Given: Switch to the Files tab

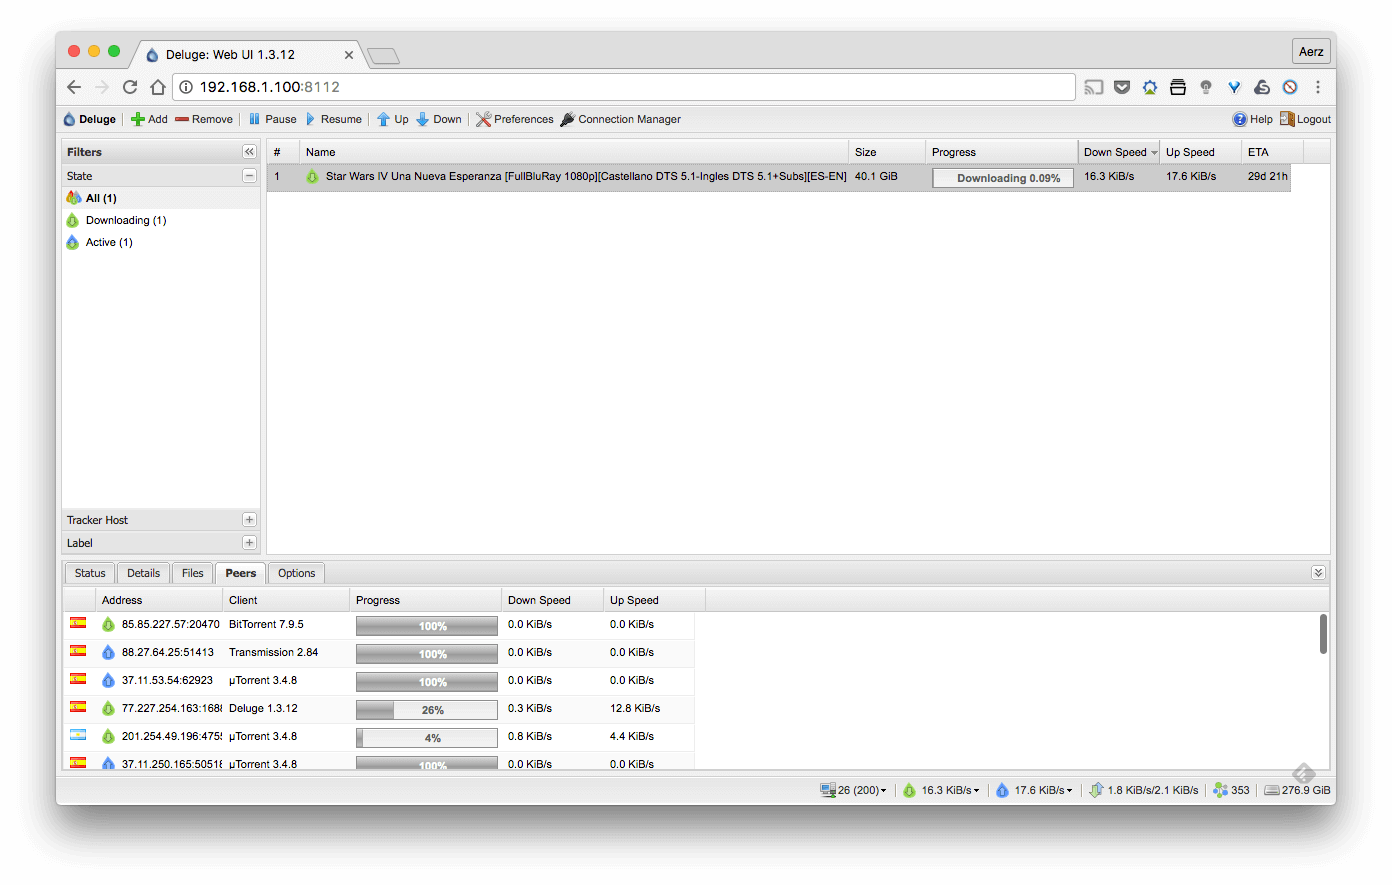Looking at the screenshot, I should click(x=193, y=573).
